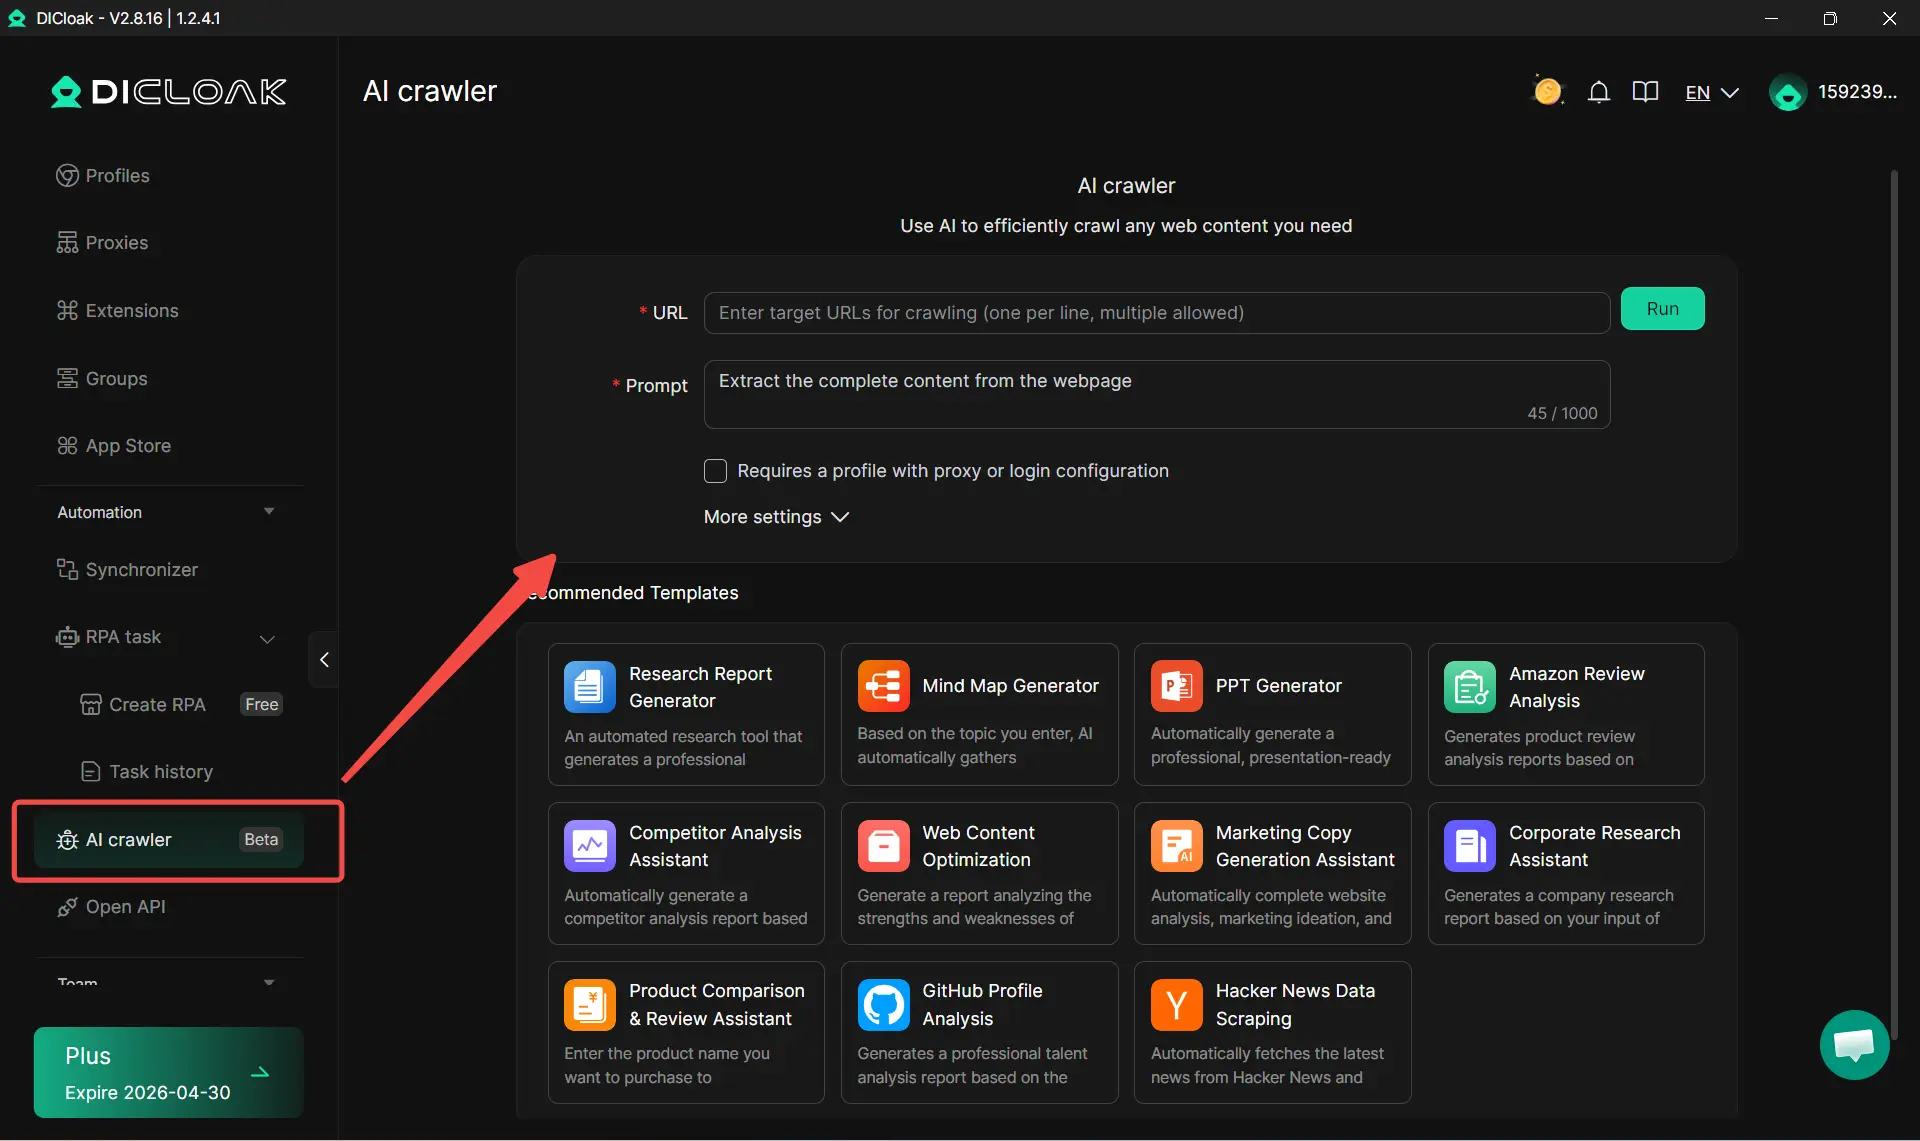Click the GitHub Profile Analysis icon
Screen dimensions: 1920x1141
pos(883,1004)
